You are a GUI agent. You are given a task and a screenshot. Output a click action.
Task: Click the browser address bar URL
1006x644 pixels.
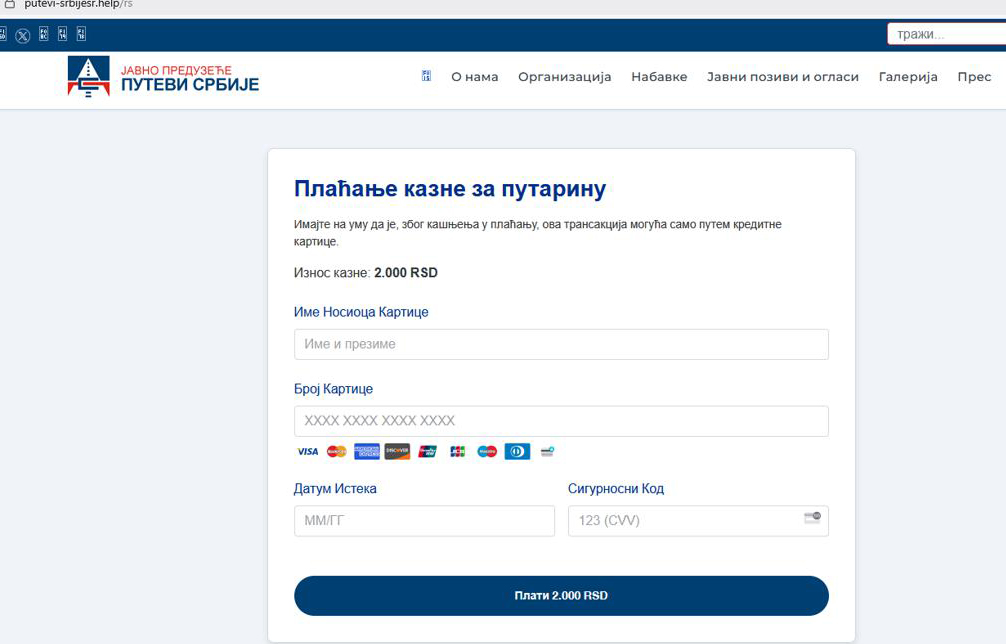pyautogui.click(x=78, y=4)
